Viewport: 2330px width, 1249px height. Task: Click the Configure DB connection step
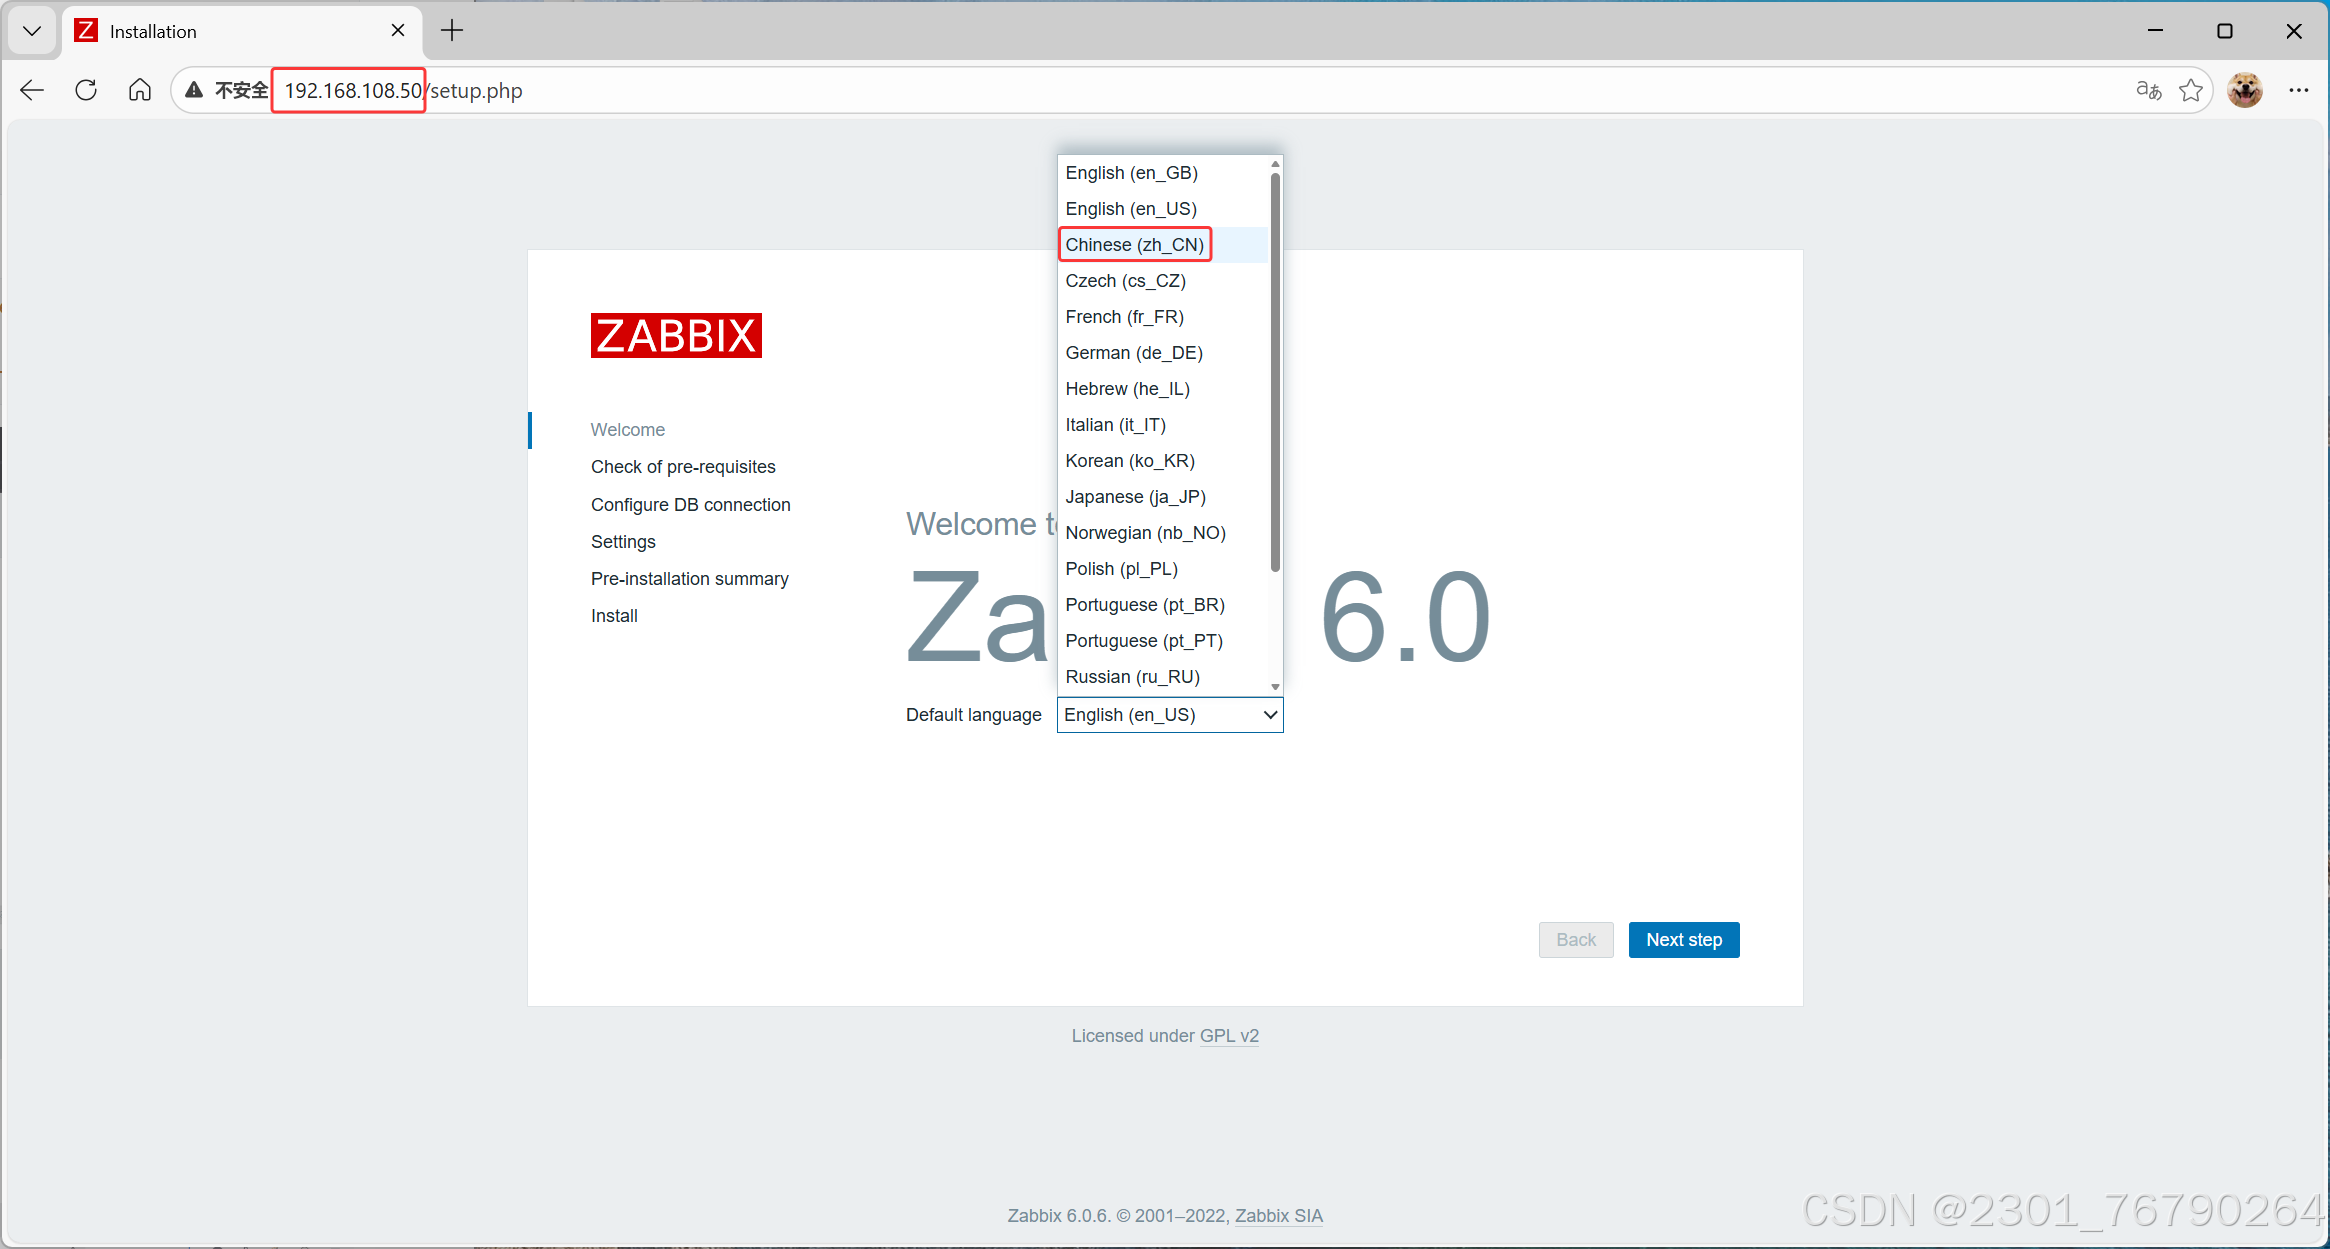pyautogui.click(x=691, y=505)
